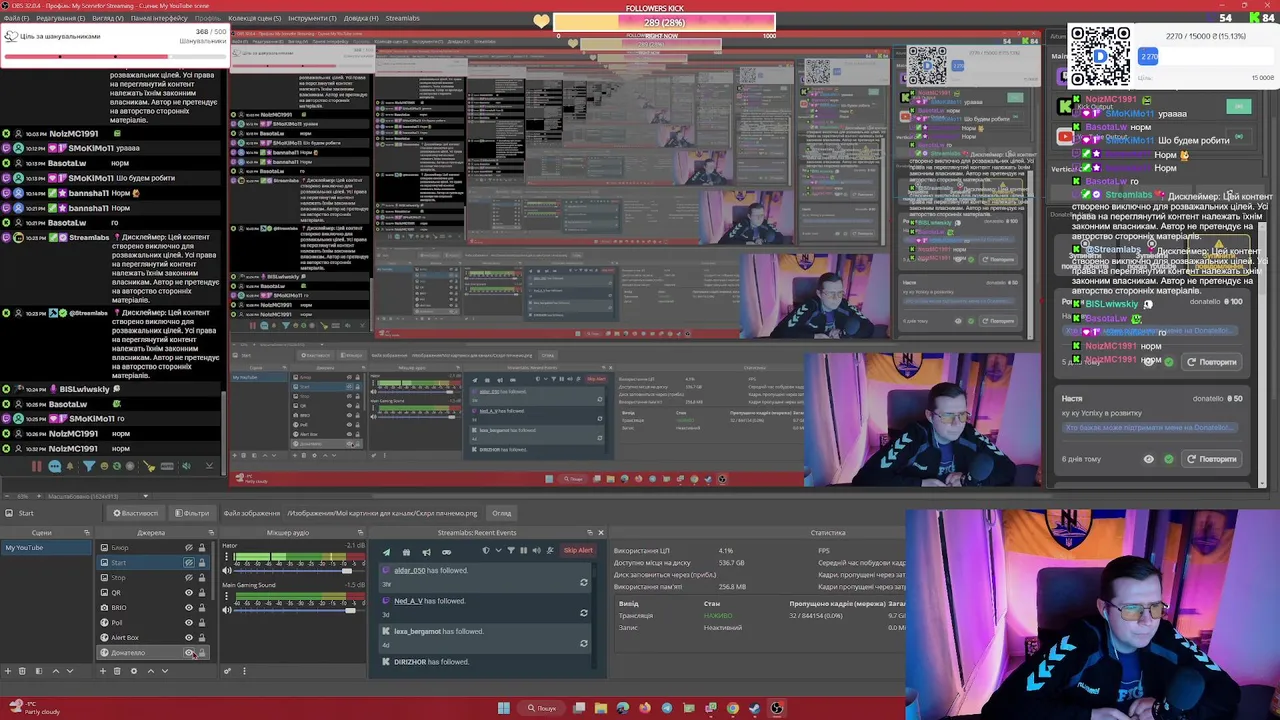
Task: Click the megaphone icon in Recent Events
Action: (x=426, y=552)
